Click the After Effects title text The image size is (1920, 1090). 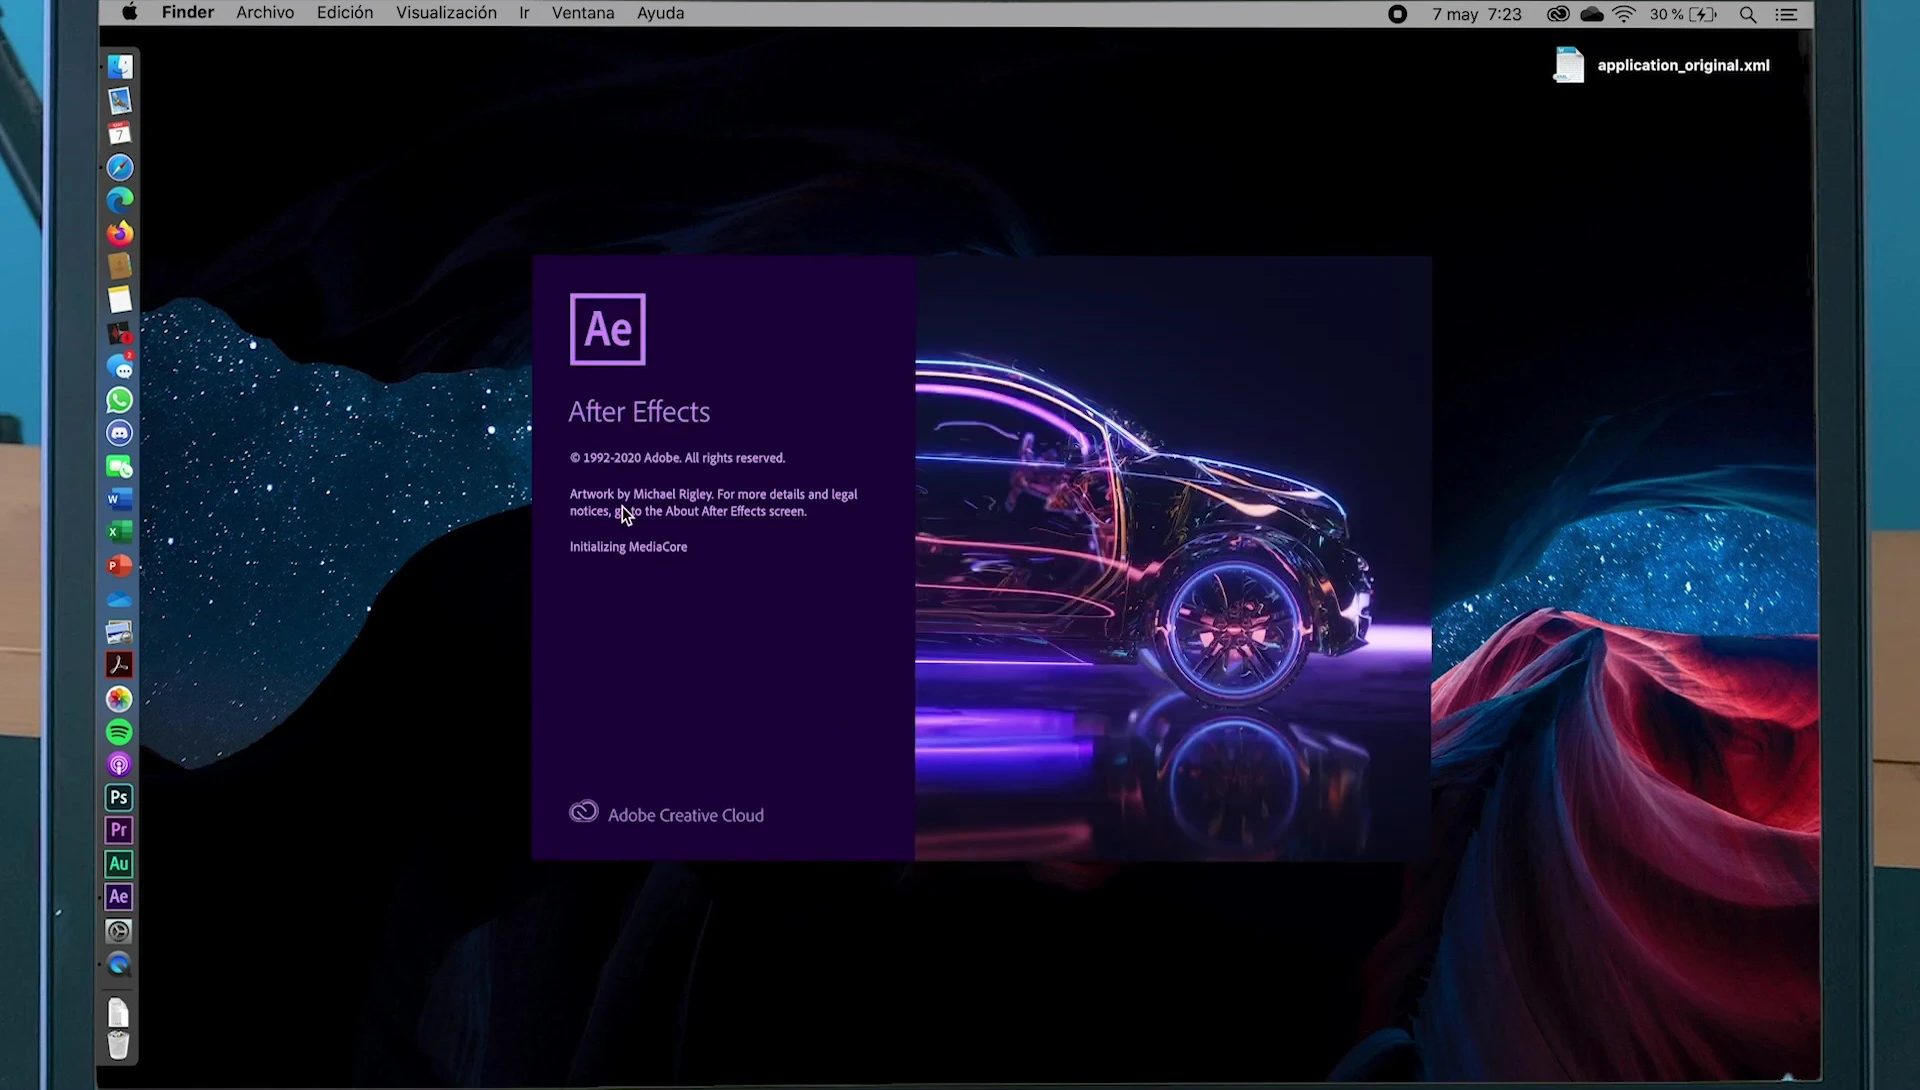click(x=639, y=412)
